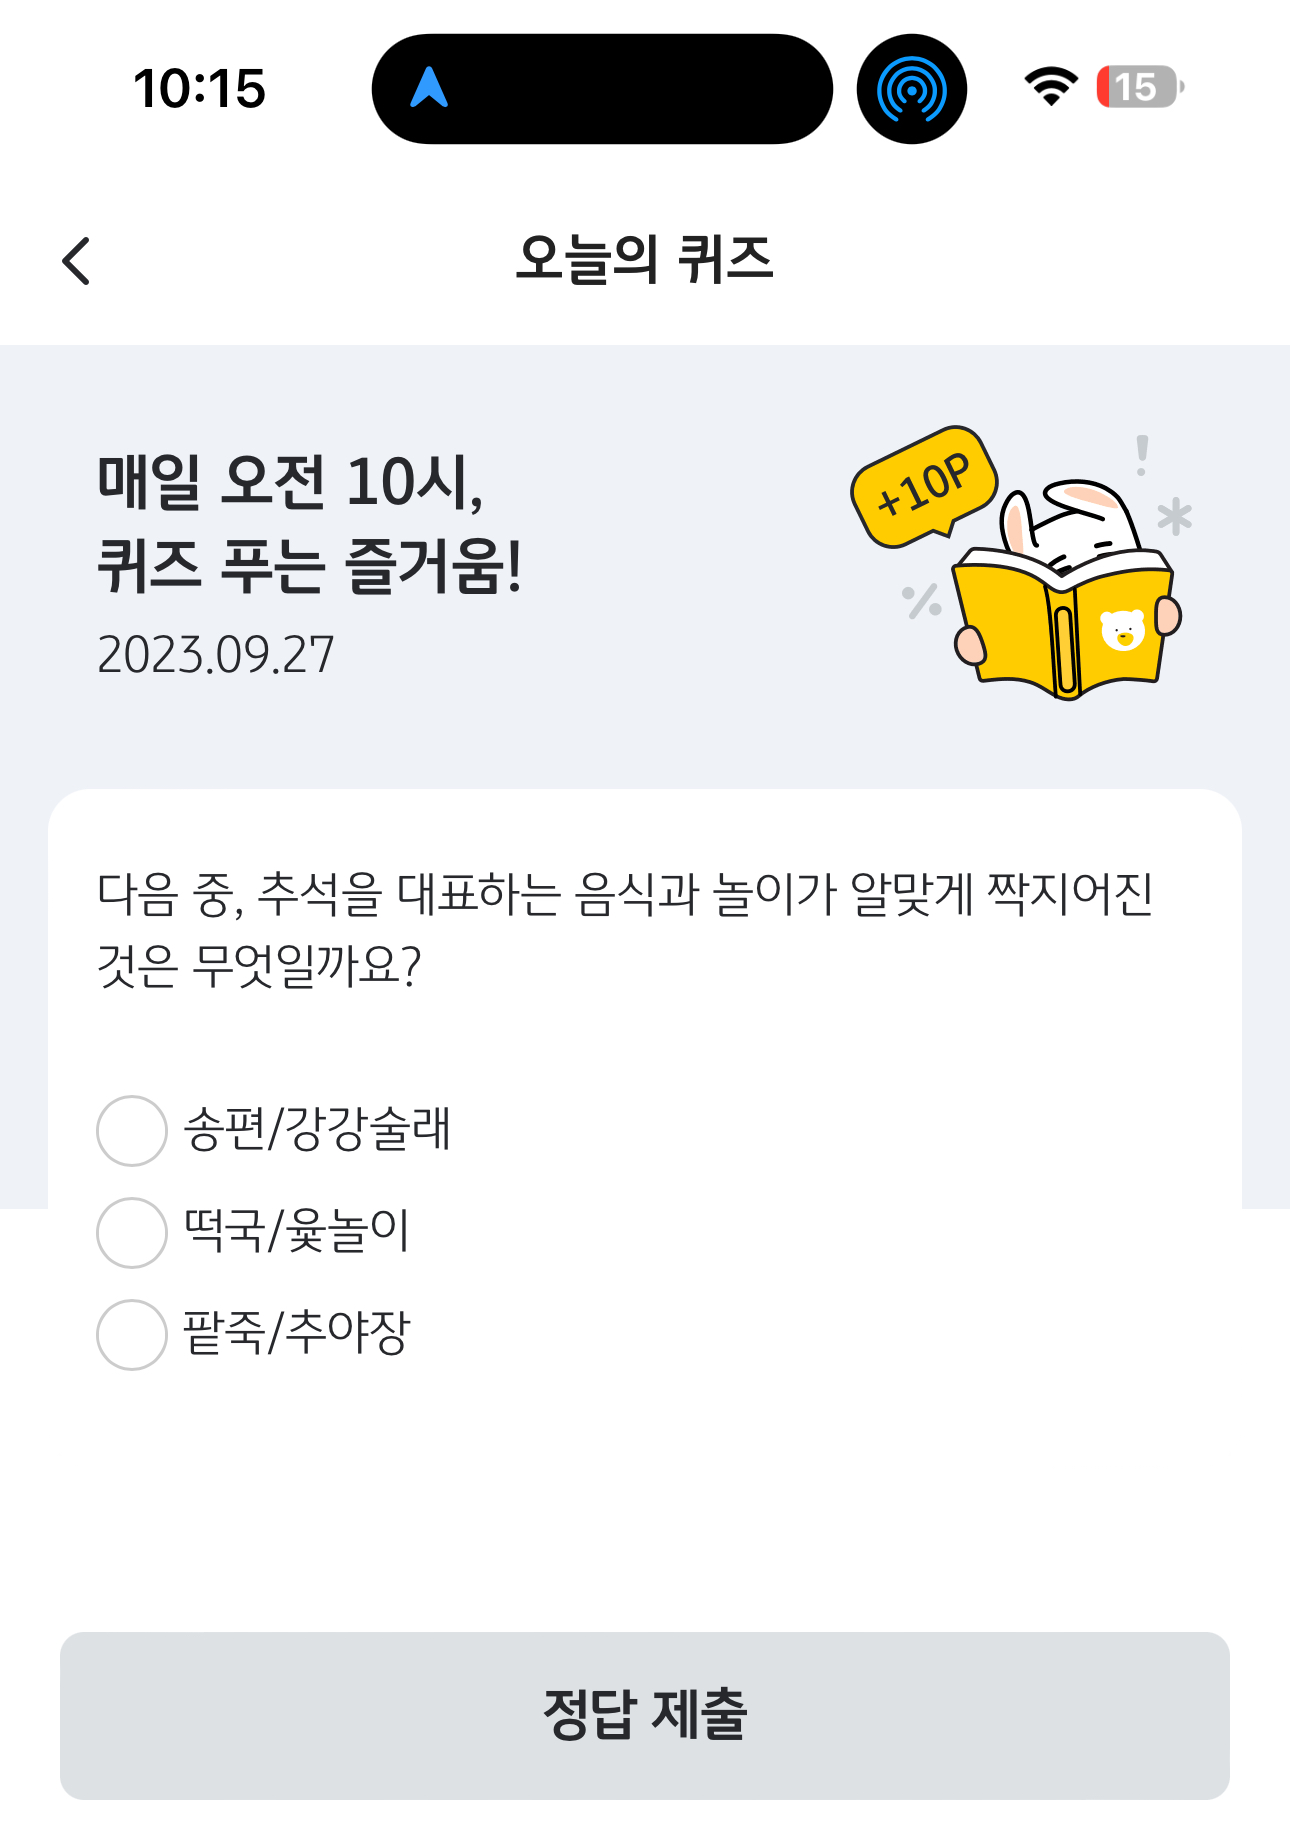Viewport: 1290px width, 1836px height.
Task: Tap the quiz date 2023.09.27
Action: pos(215,656)
